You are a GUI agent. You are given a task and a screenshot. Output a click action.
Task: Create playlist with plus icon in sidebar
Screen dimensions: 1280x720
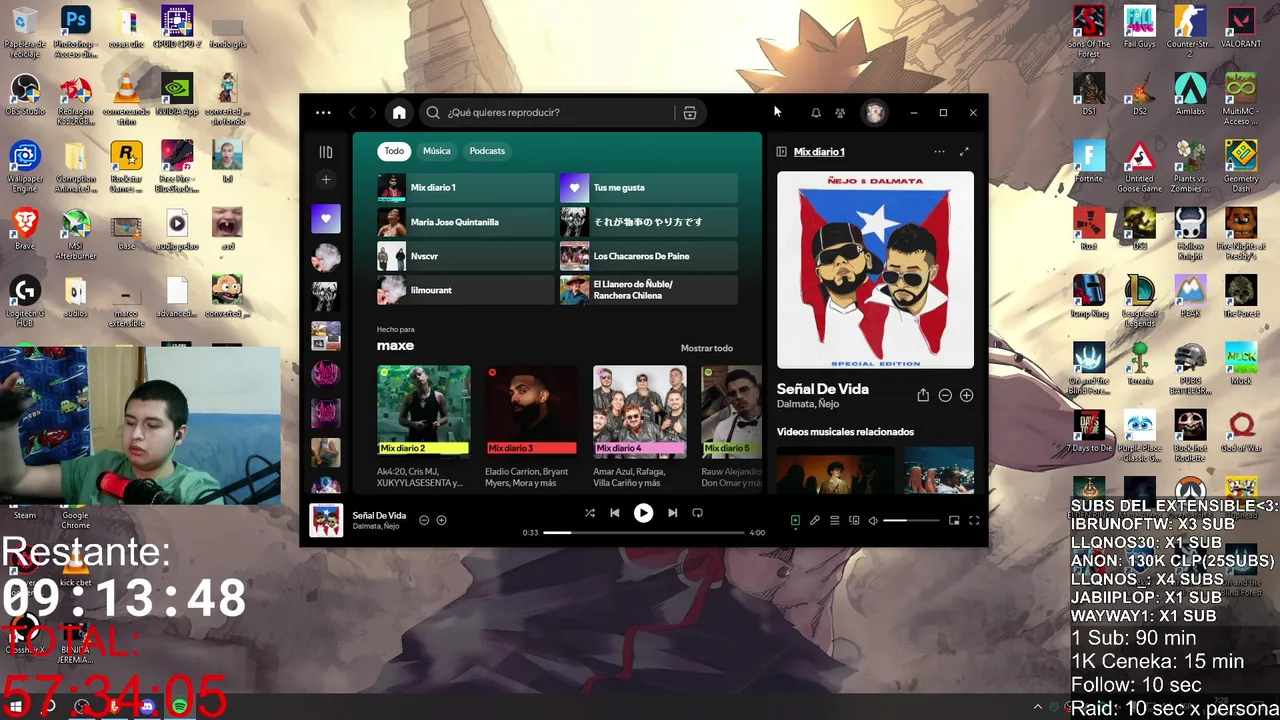[x=326, y=180]
